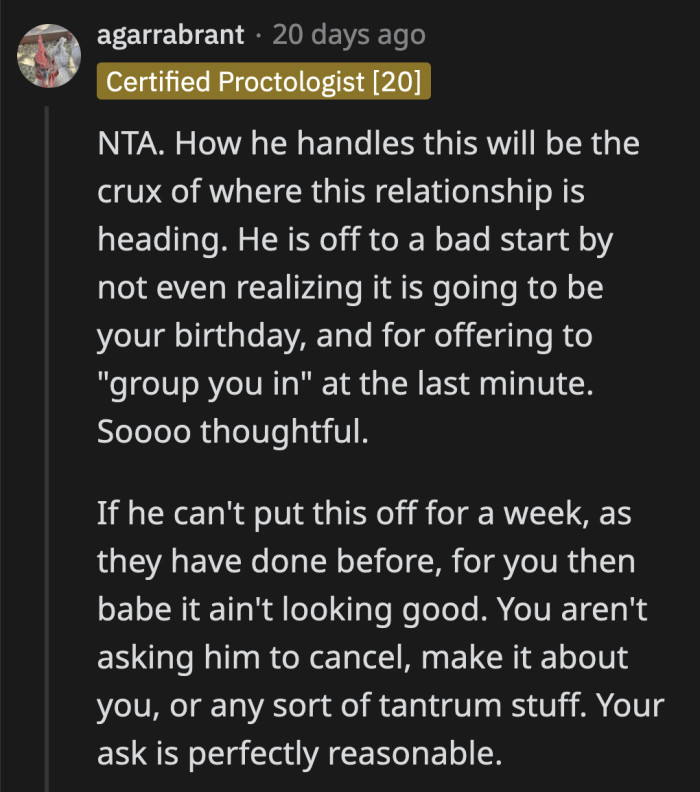Screen dimensions: 700x792
Task: Collapse the comment using the vertical thread line
Action: pyautogui.click(x=47, y=450)
